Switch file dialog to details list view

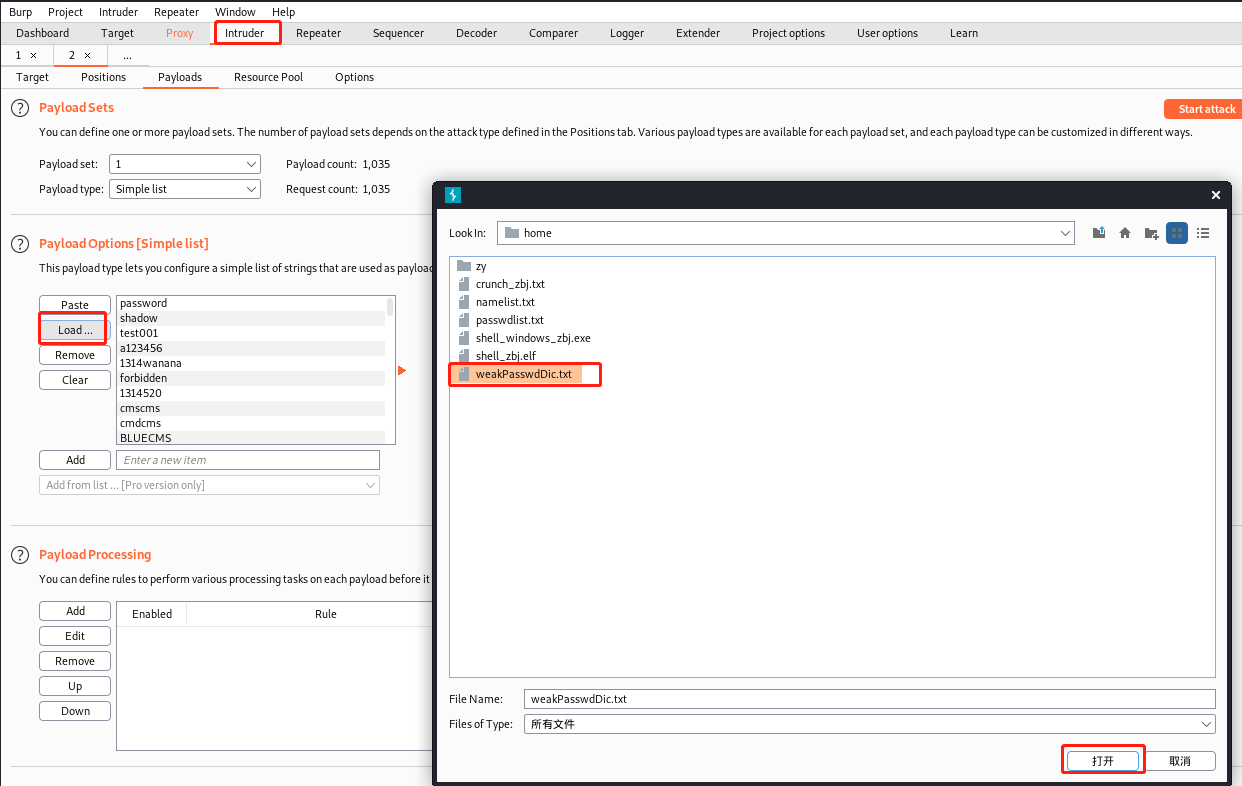coord(1203,233)
